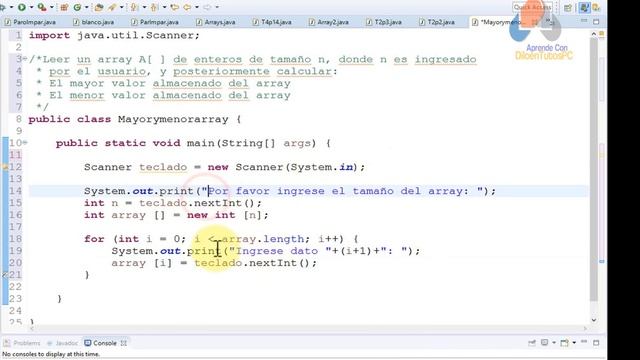Viewport: 640px width, 360px height.
Task: Collapse the comment block at line 3
Action: (x=25, y=59)
